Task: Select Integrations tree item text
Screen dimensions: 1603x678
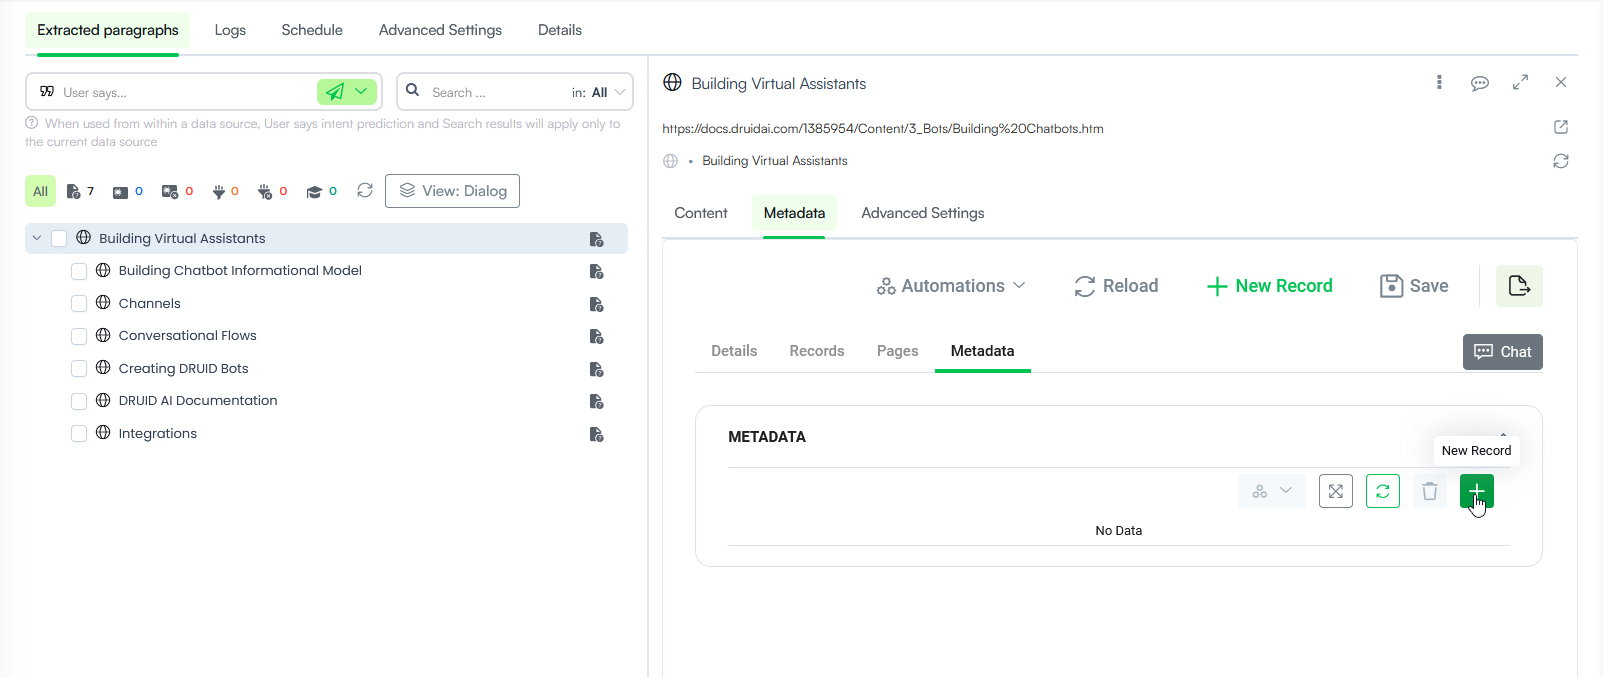Action: tap(157, 433)
